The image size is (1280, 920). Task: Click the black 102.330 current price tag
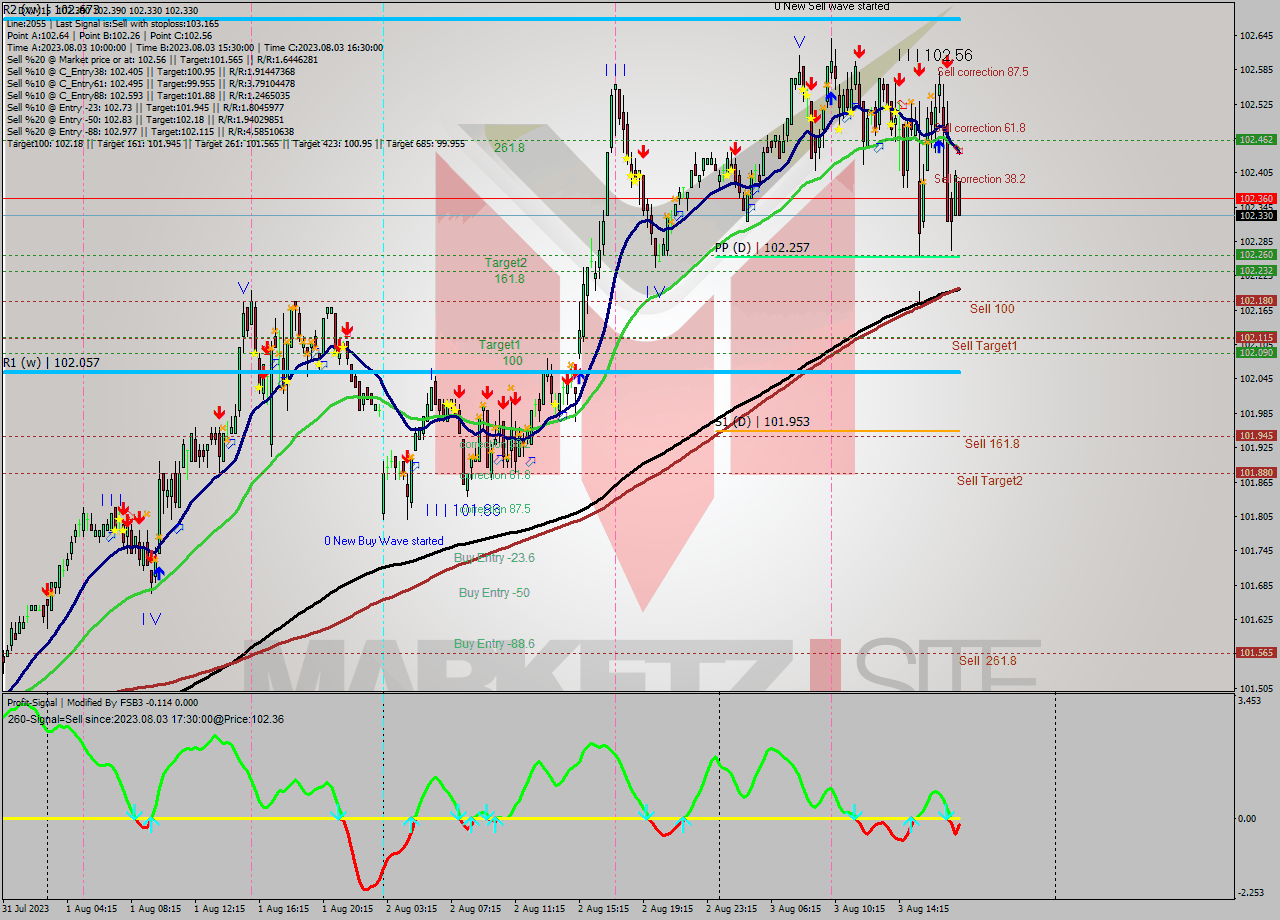[x=1255, y=215]
